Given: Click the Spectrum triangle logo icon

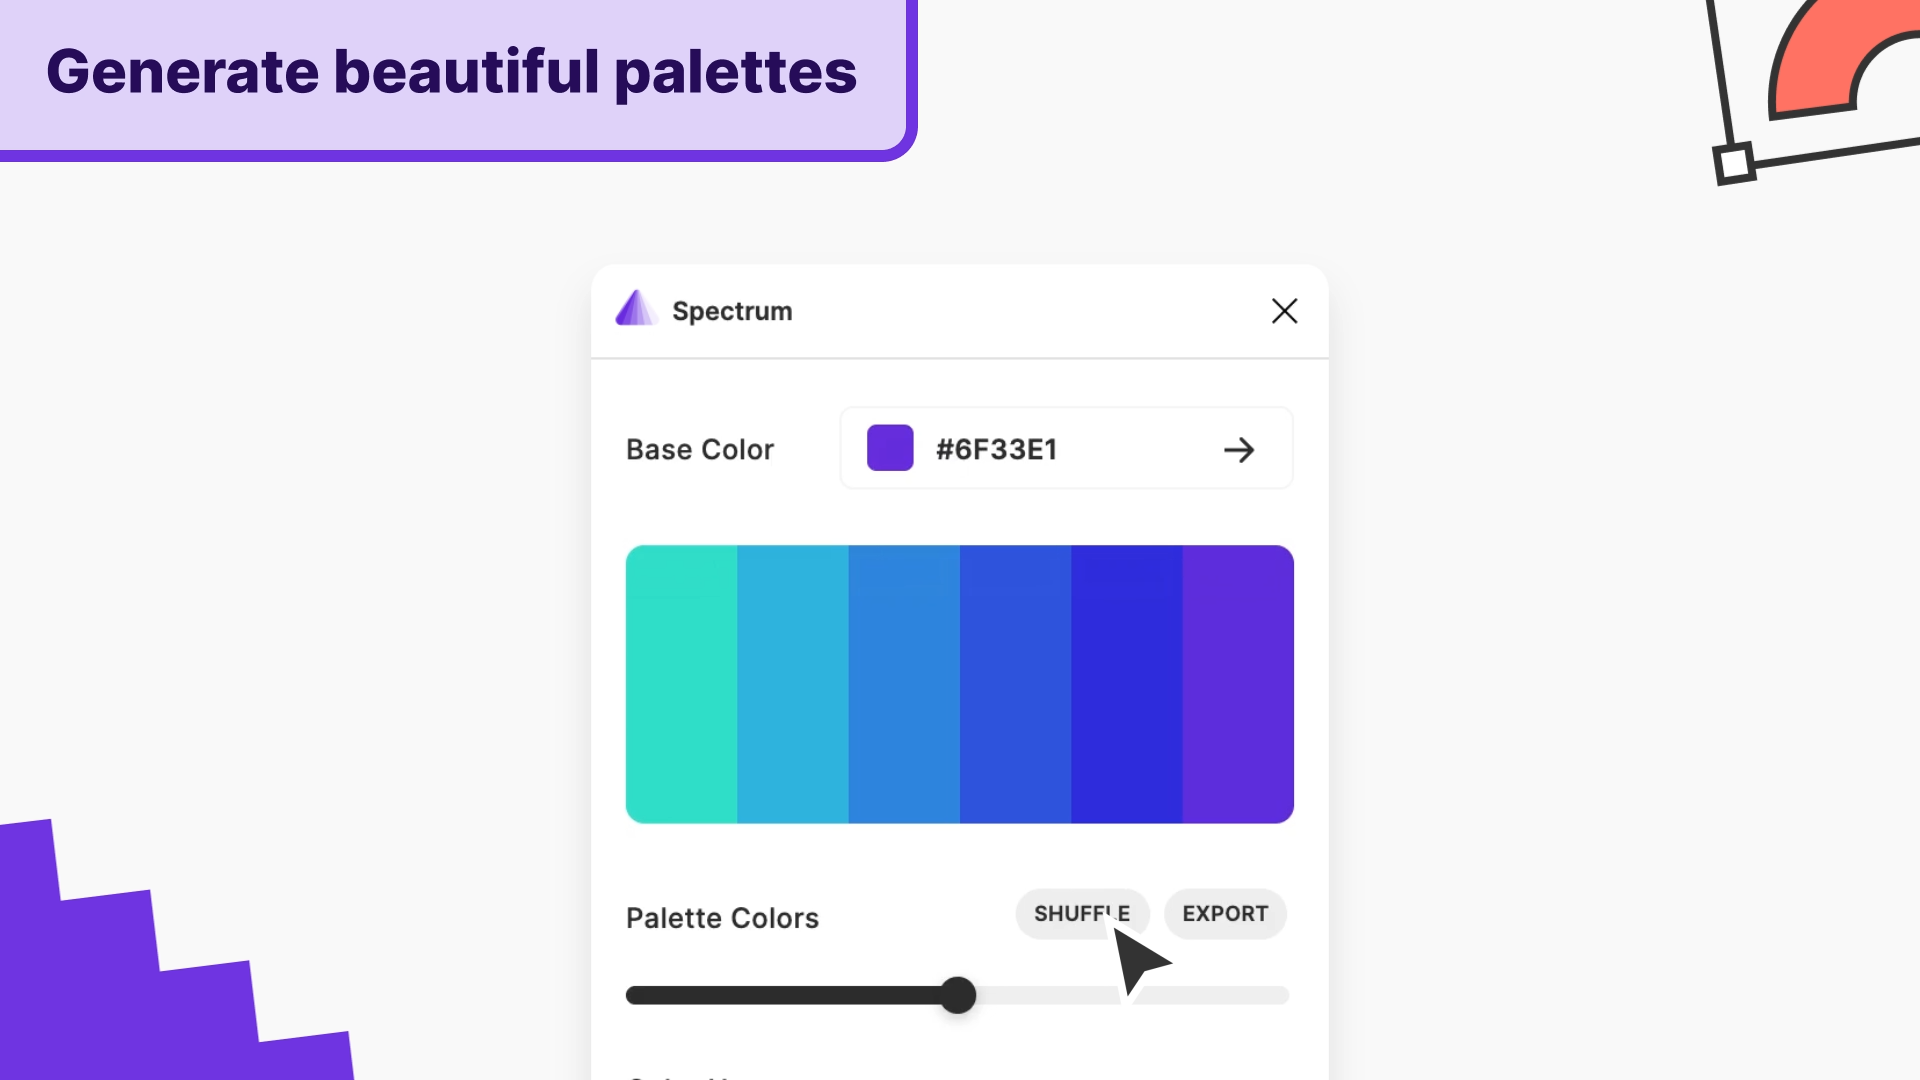Looking at the screenshot, I should coord(636,310).
